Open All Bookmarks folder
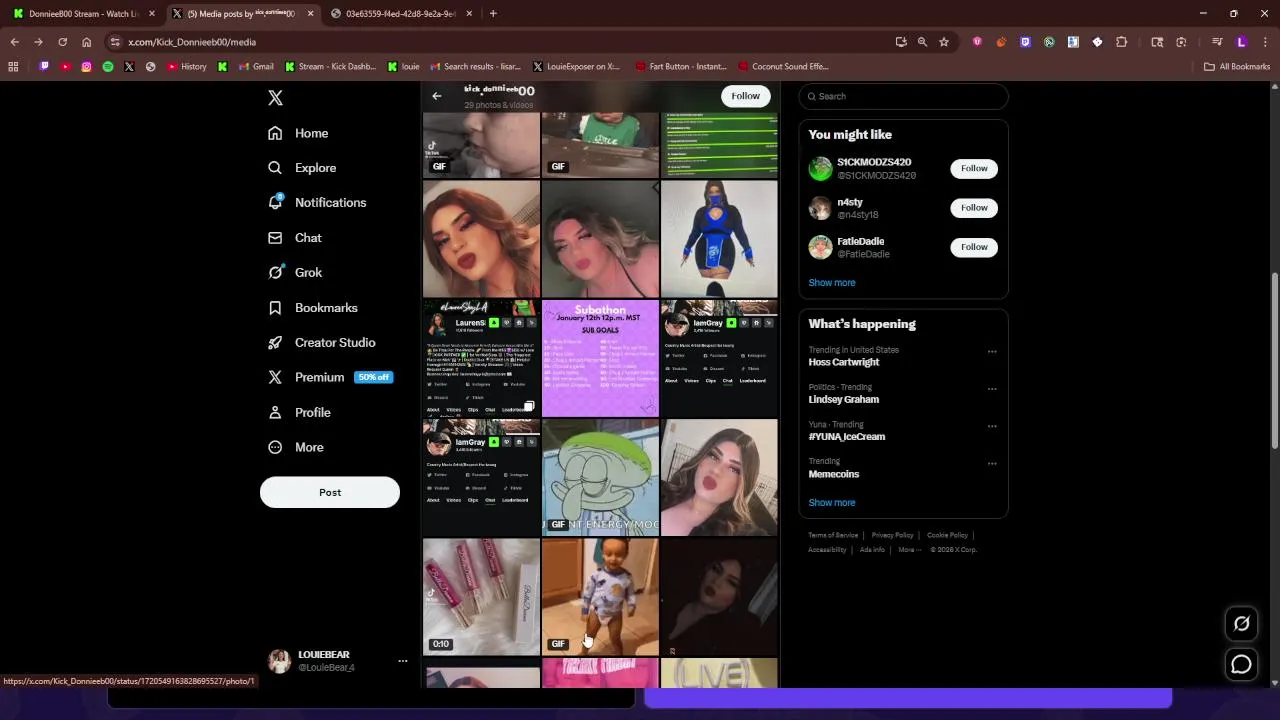Screen dimensions: 1280x720 1237,67
